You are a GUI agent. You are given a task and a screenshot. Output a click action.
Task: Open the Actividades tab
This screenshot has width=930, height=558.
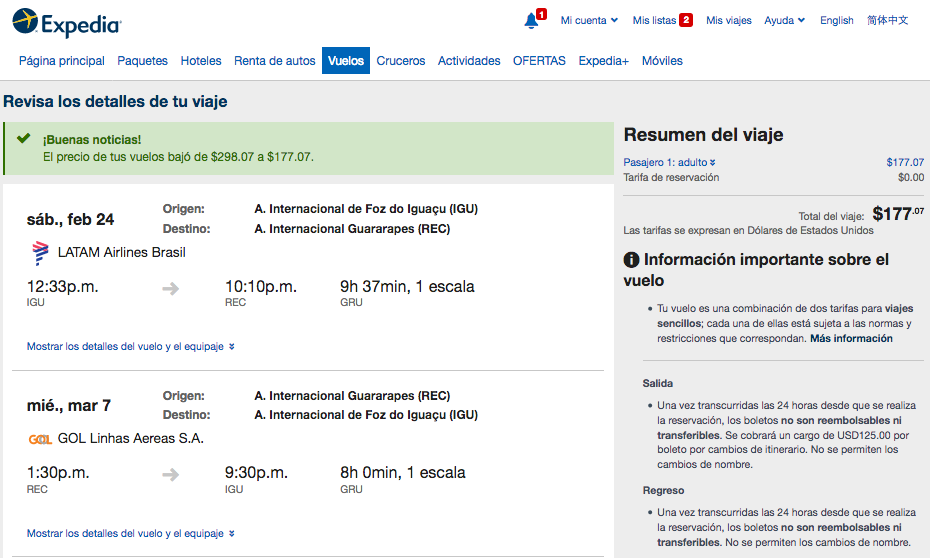pyautogui.click(x=469, y=60)
